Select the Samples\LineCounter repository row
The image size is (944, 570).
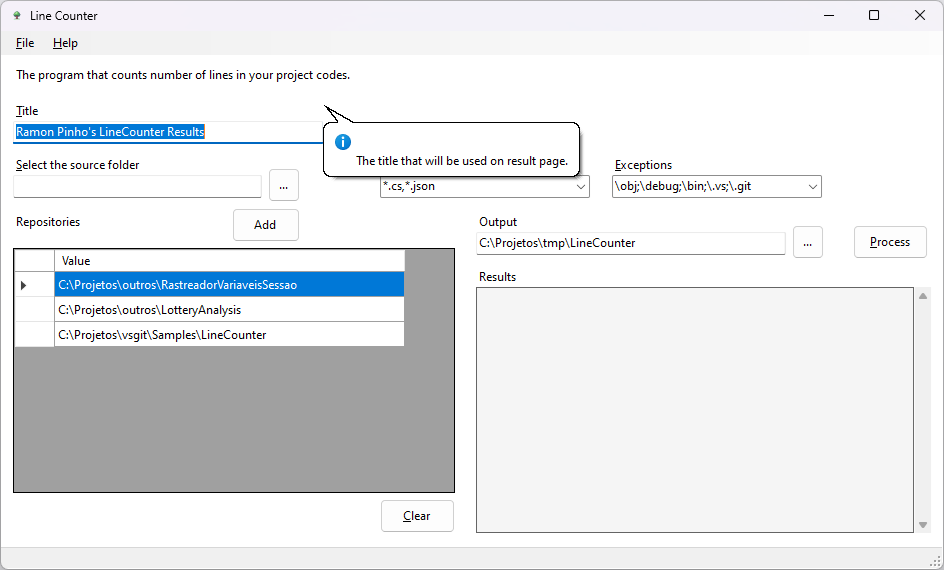(229, 335)
